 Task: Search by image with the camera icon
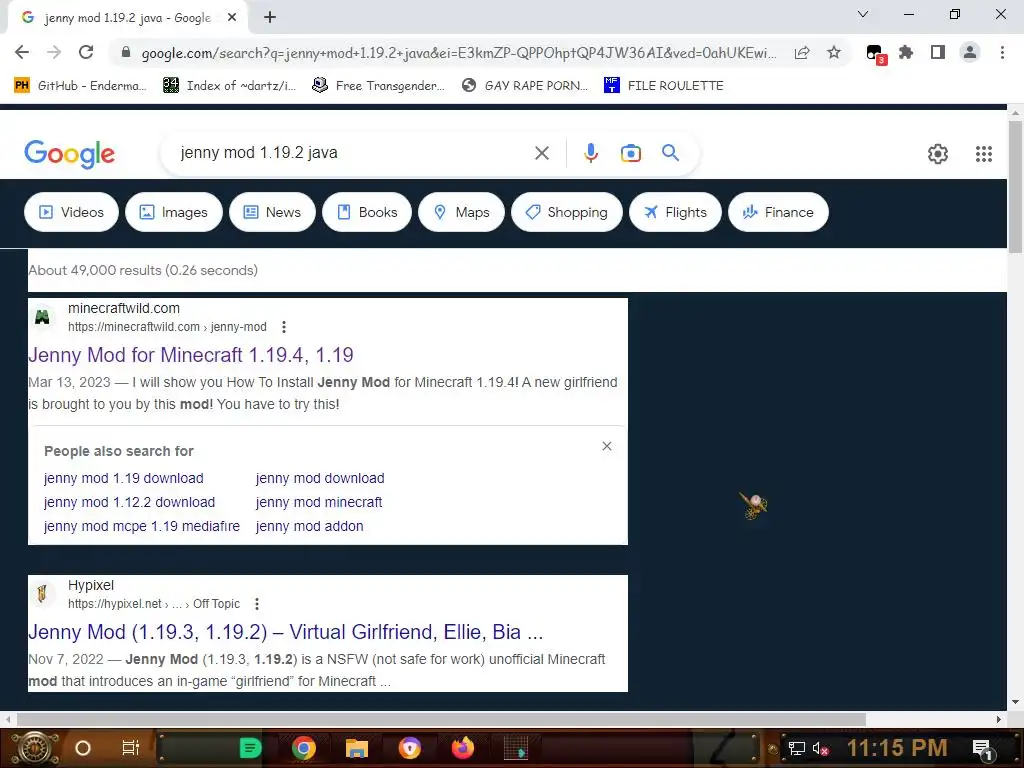(630, 153)
